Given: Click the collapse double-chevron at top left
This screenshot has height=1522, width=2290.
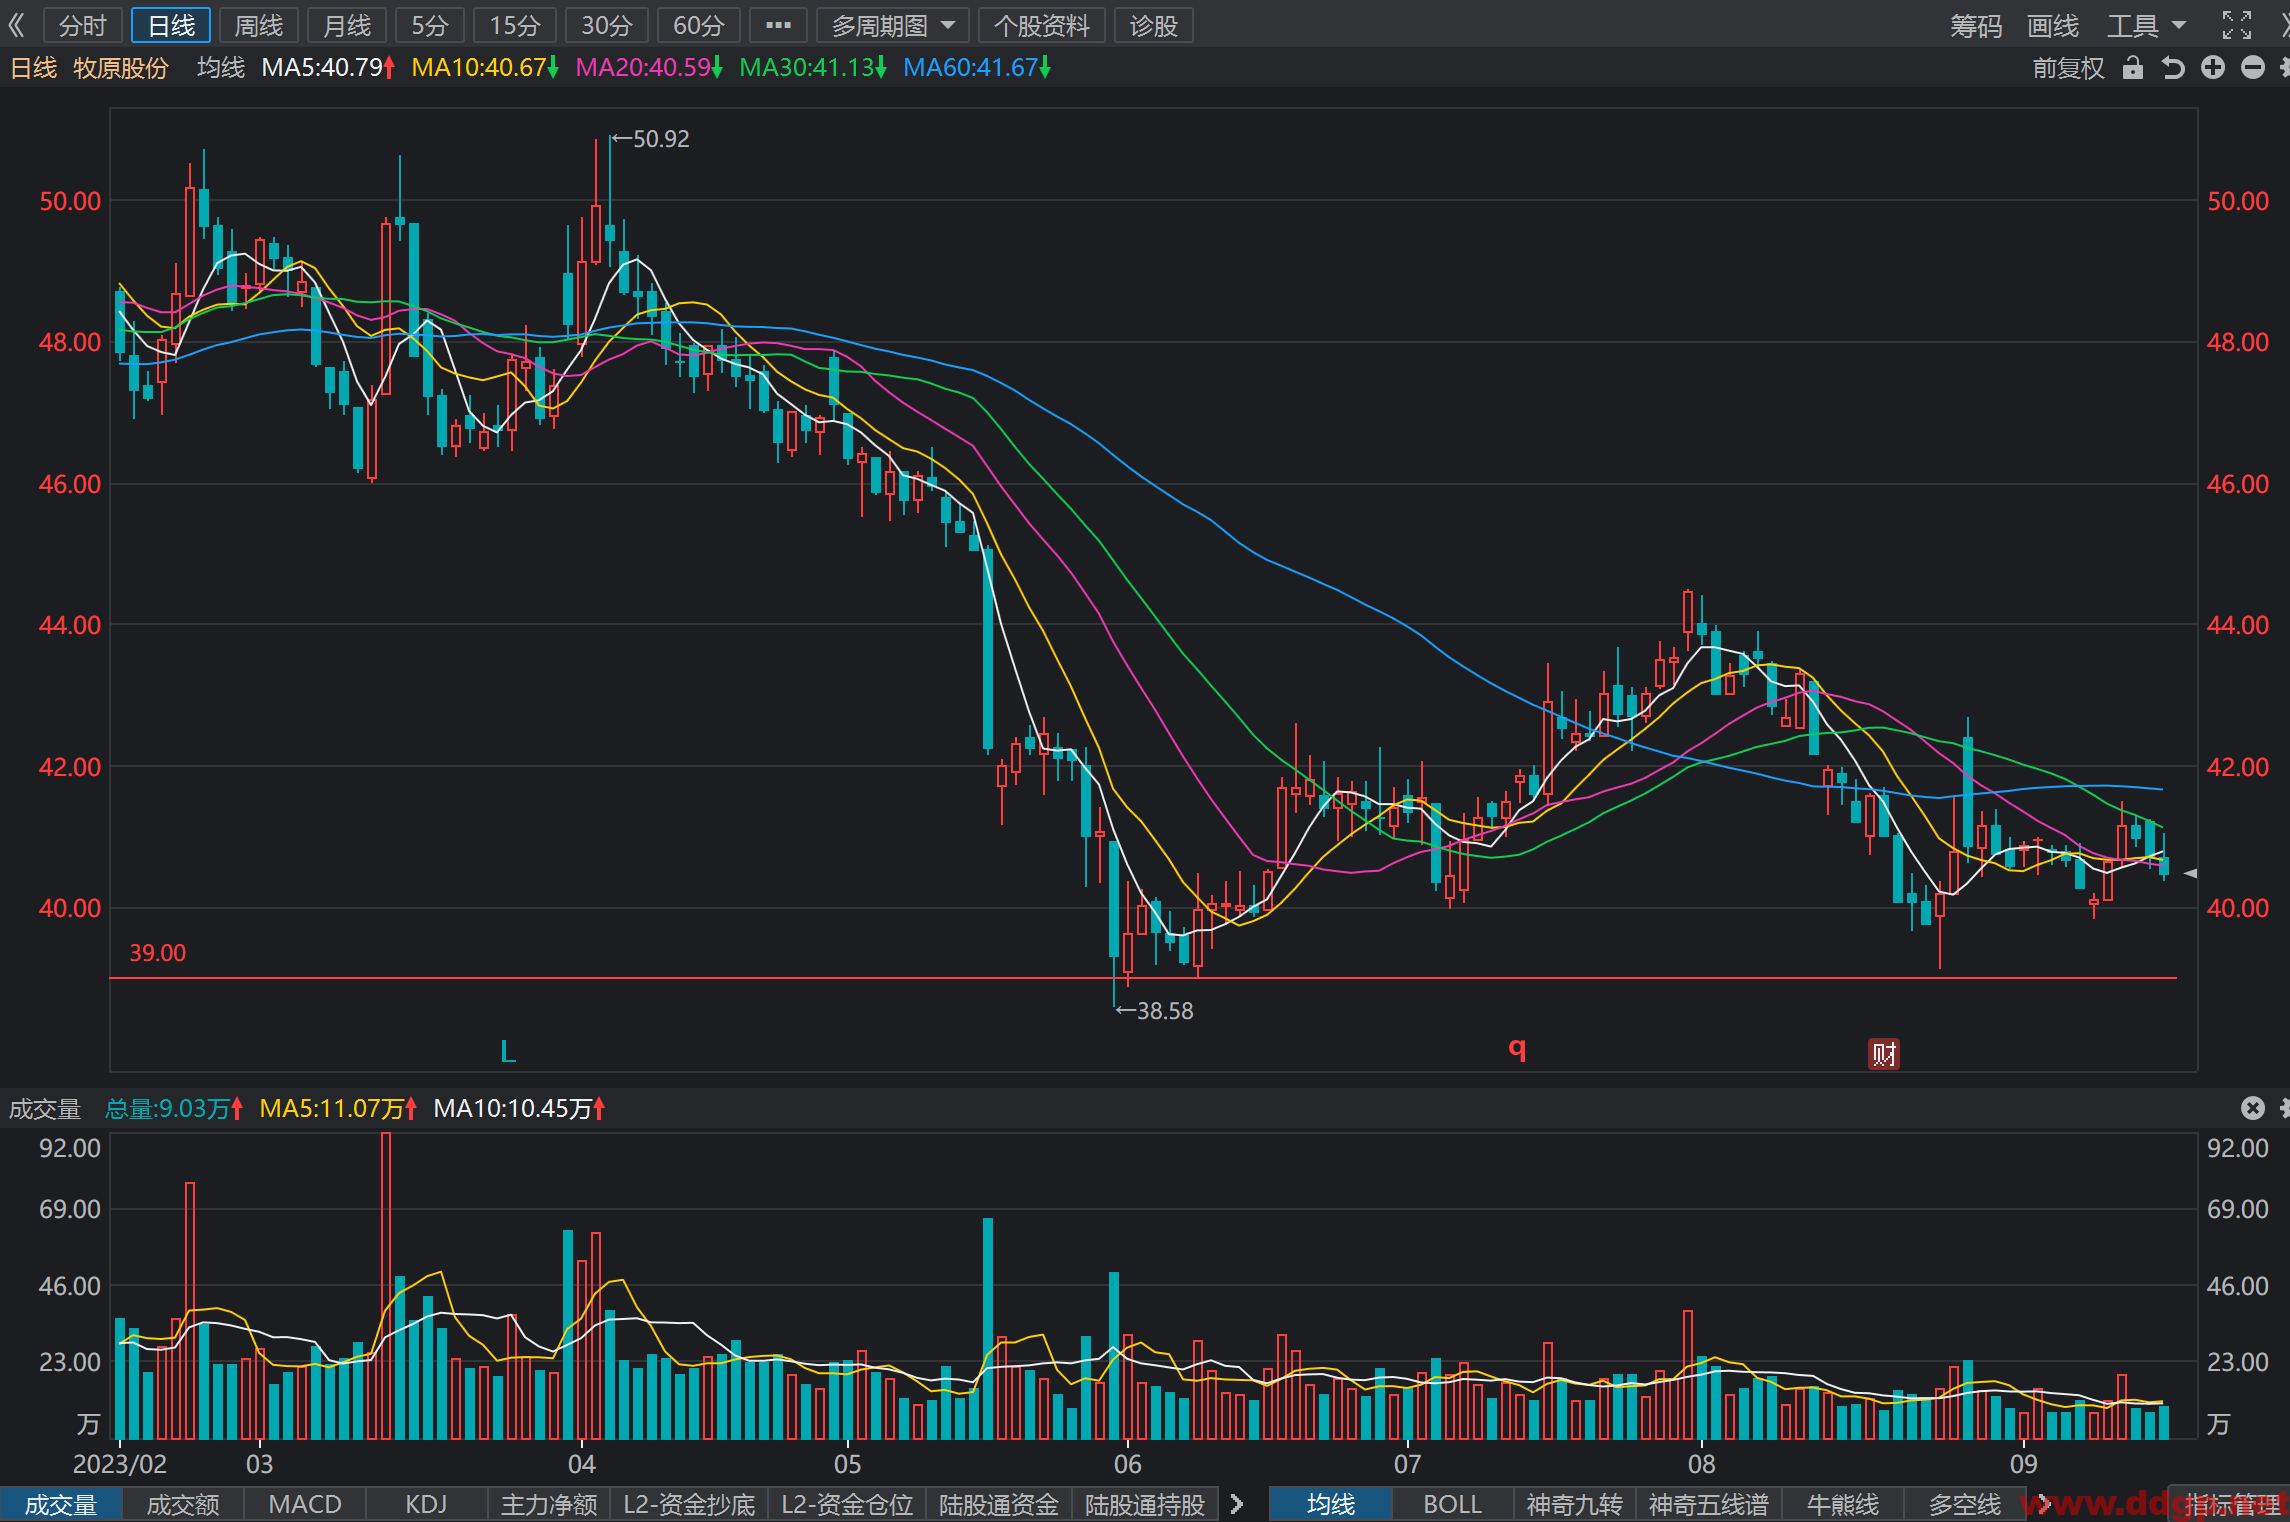Looking at the screenshot, I should [16, 25].
